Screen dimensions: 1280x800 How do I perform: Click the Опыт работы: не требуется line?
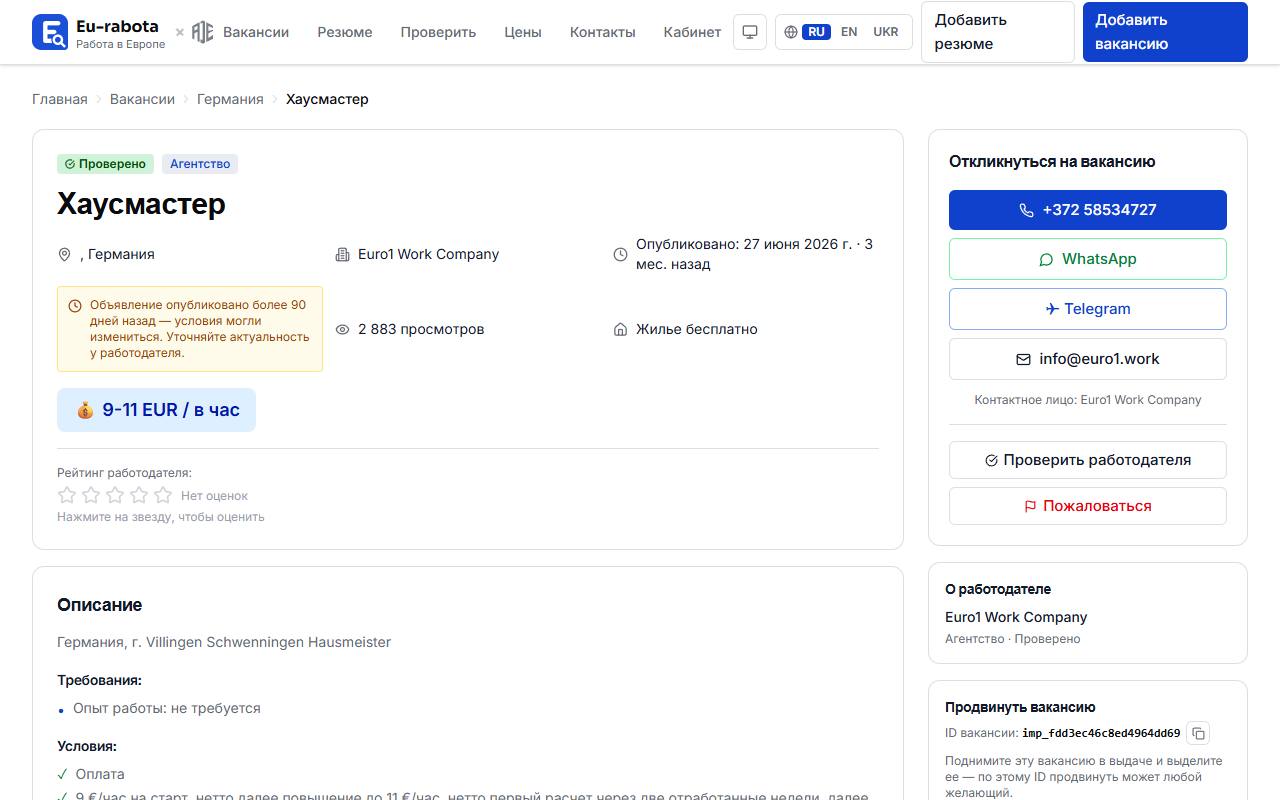pos(167,708)
